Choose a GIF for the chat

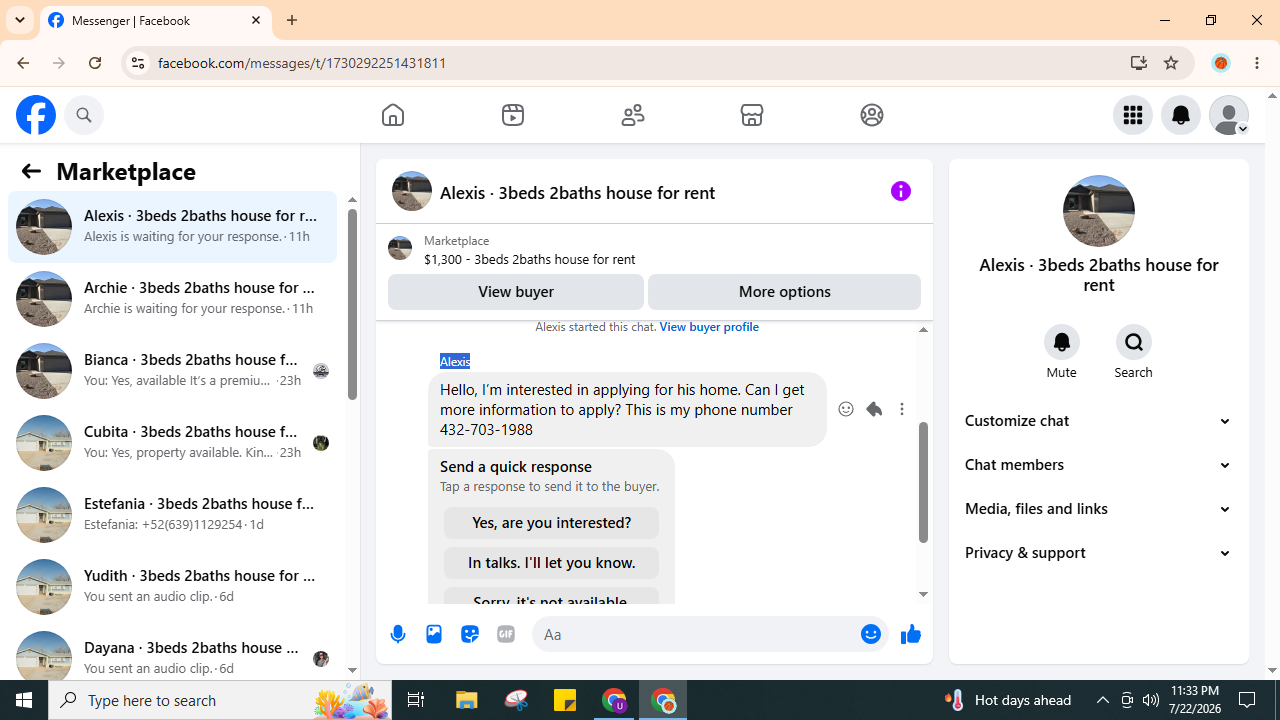[x=506, y=634]
